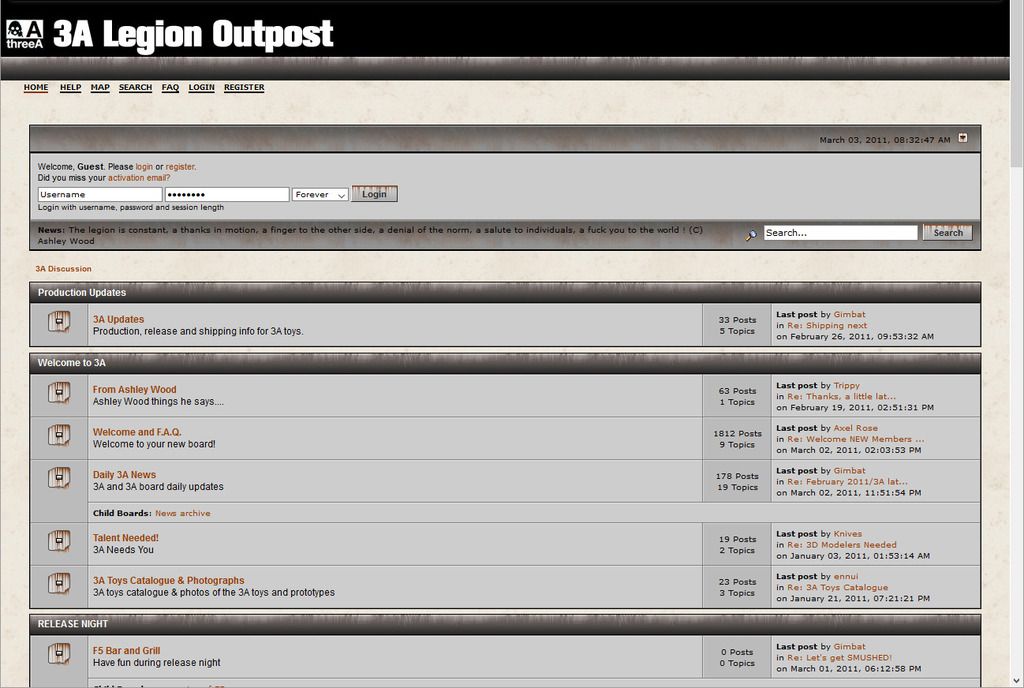This screenshot has width=1024, height=688.
Task: Click the magnifier icon beside the search box
Action: (x=751, y=234)
